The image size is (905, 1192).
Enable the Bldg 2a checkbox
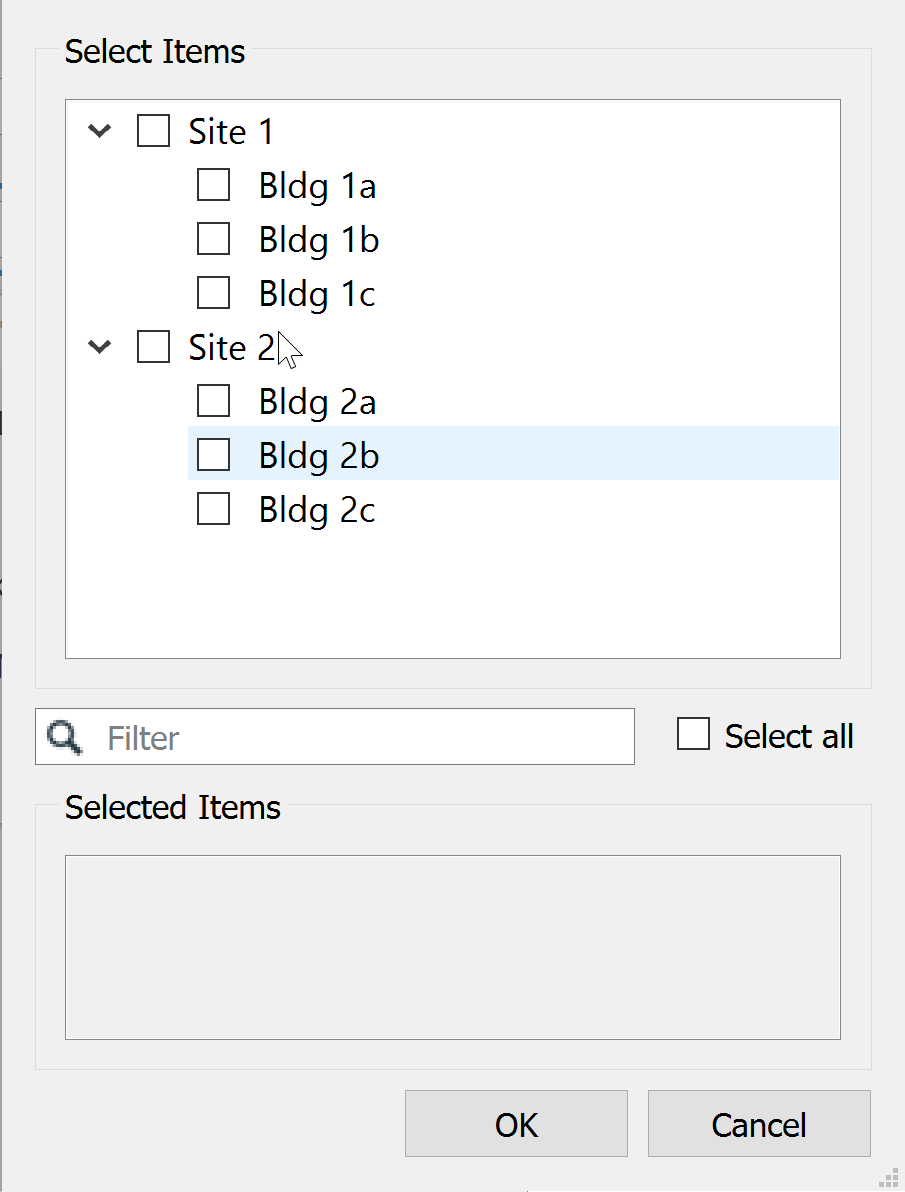point(213,401)
